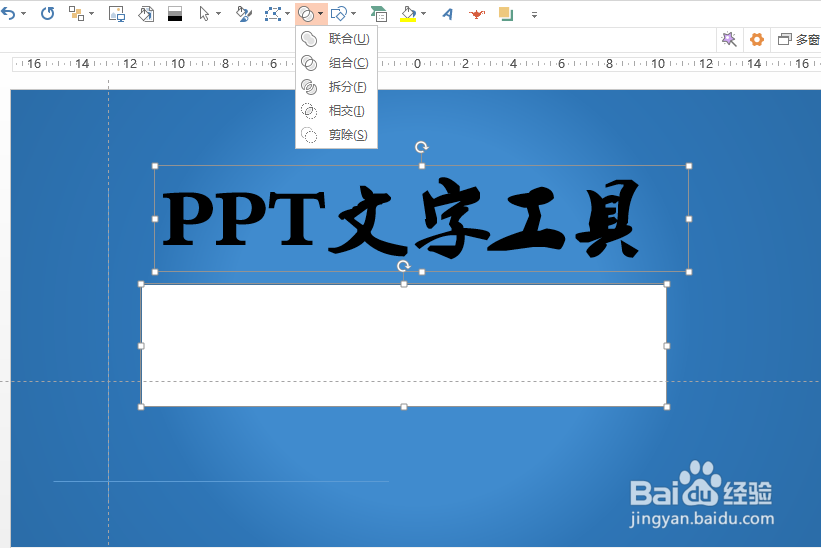Click the Repeat/Redo circular arrow icon
Viewport: 821px width, 548px height.
(48, 13)
